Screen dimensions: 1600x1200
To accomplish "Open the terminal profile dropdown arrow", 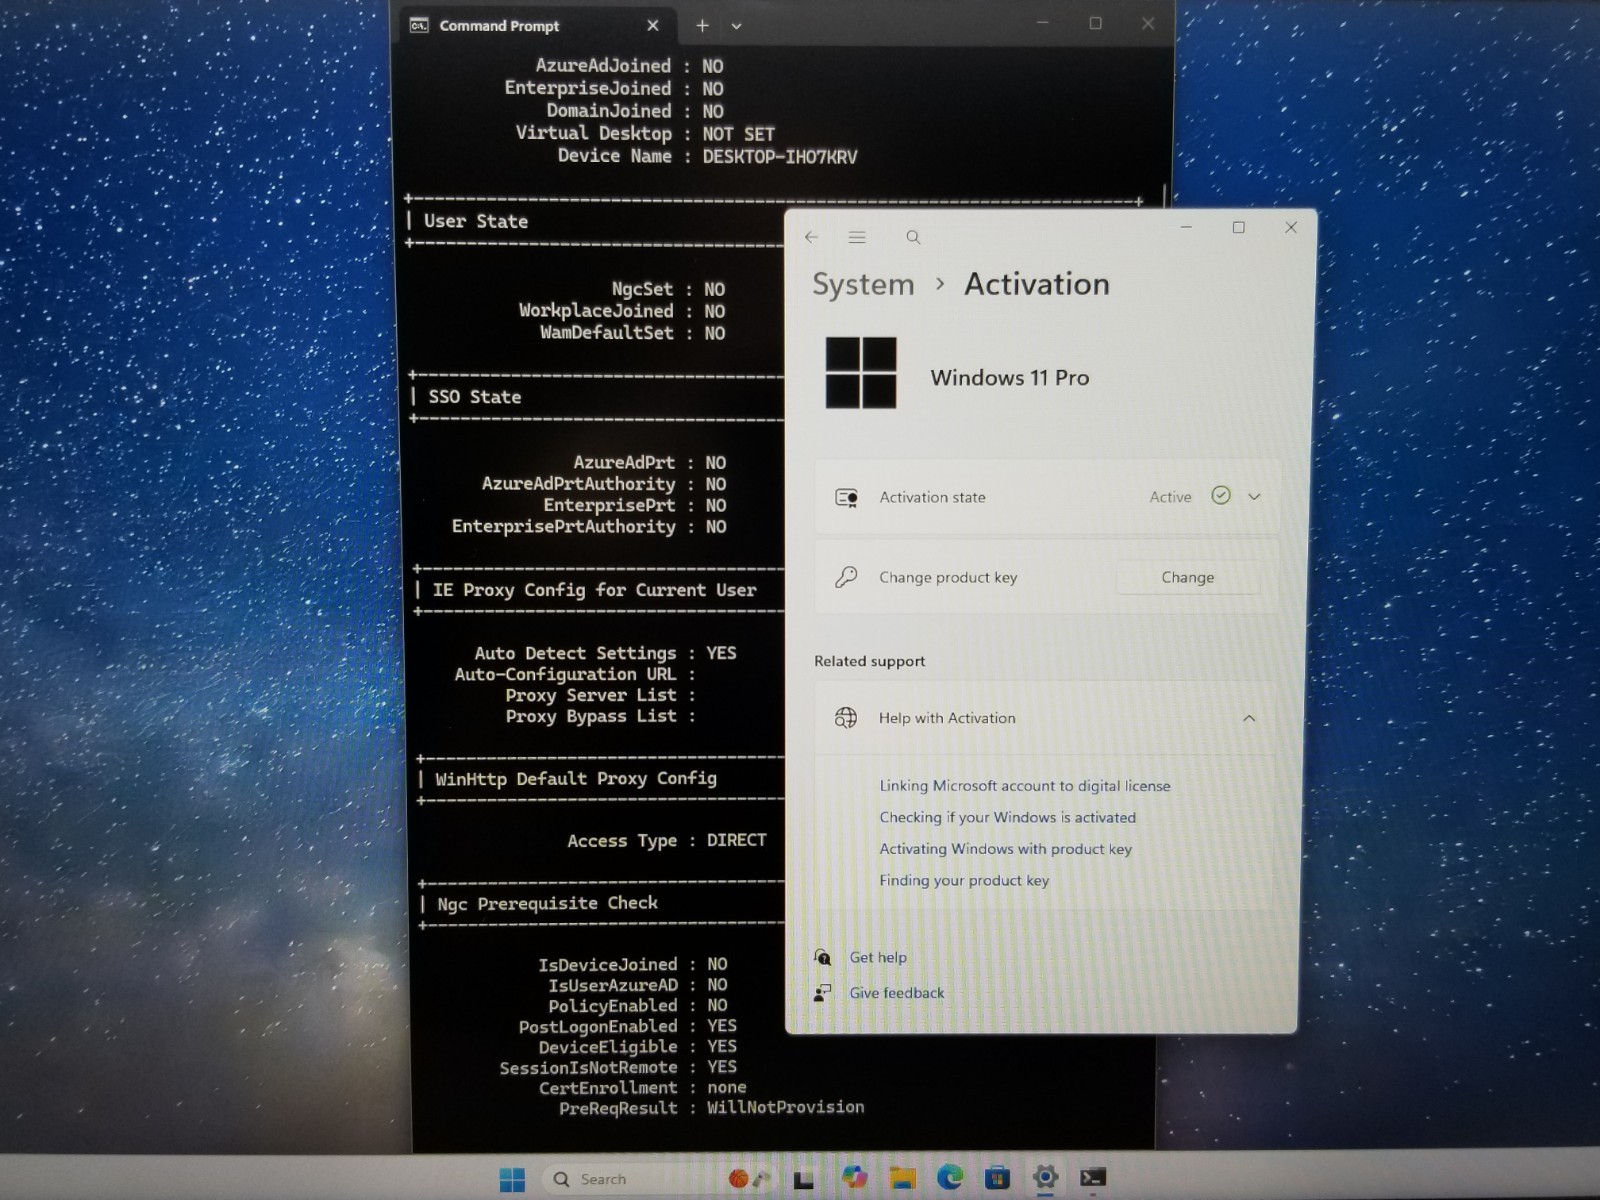I will 736,27.
